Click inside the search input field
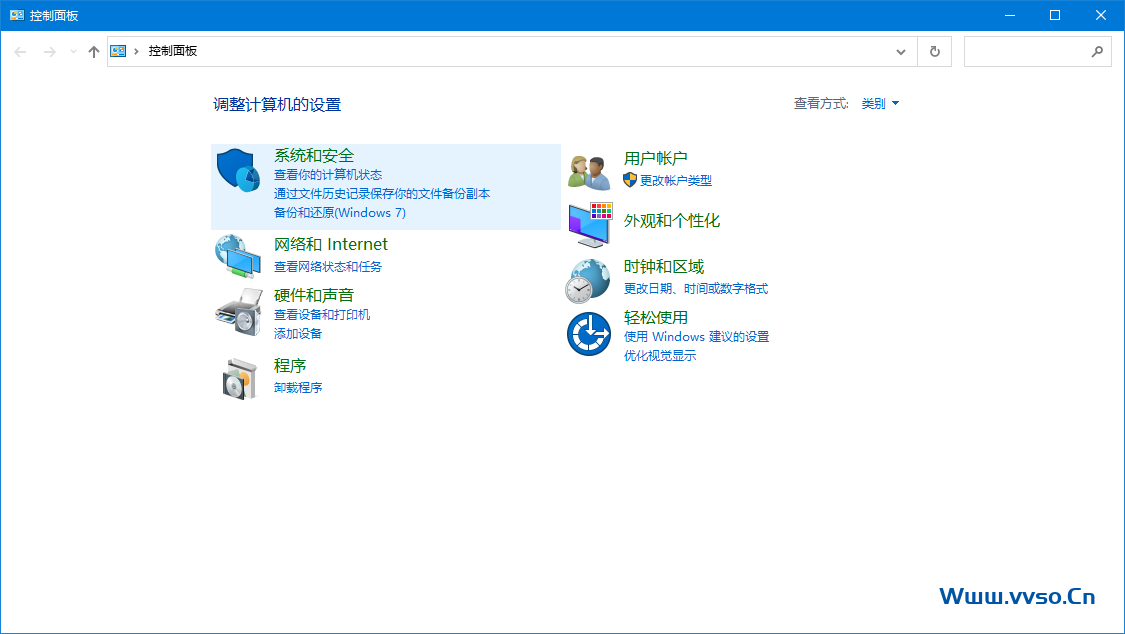Image resolution: width=1125 pixels, height=634 pixels. pyautogui.click(x=1030, y=51)
